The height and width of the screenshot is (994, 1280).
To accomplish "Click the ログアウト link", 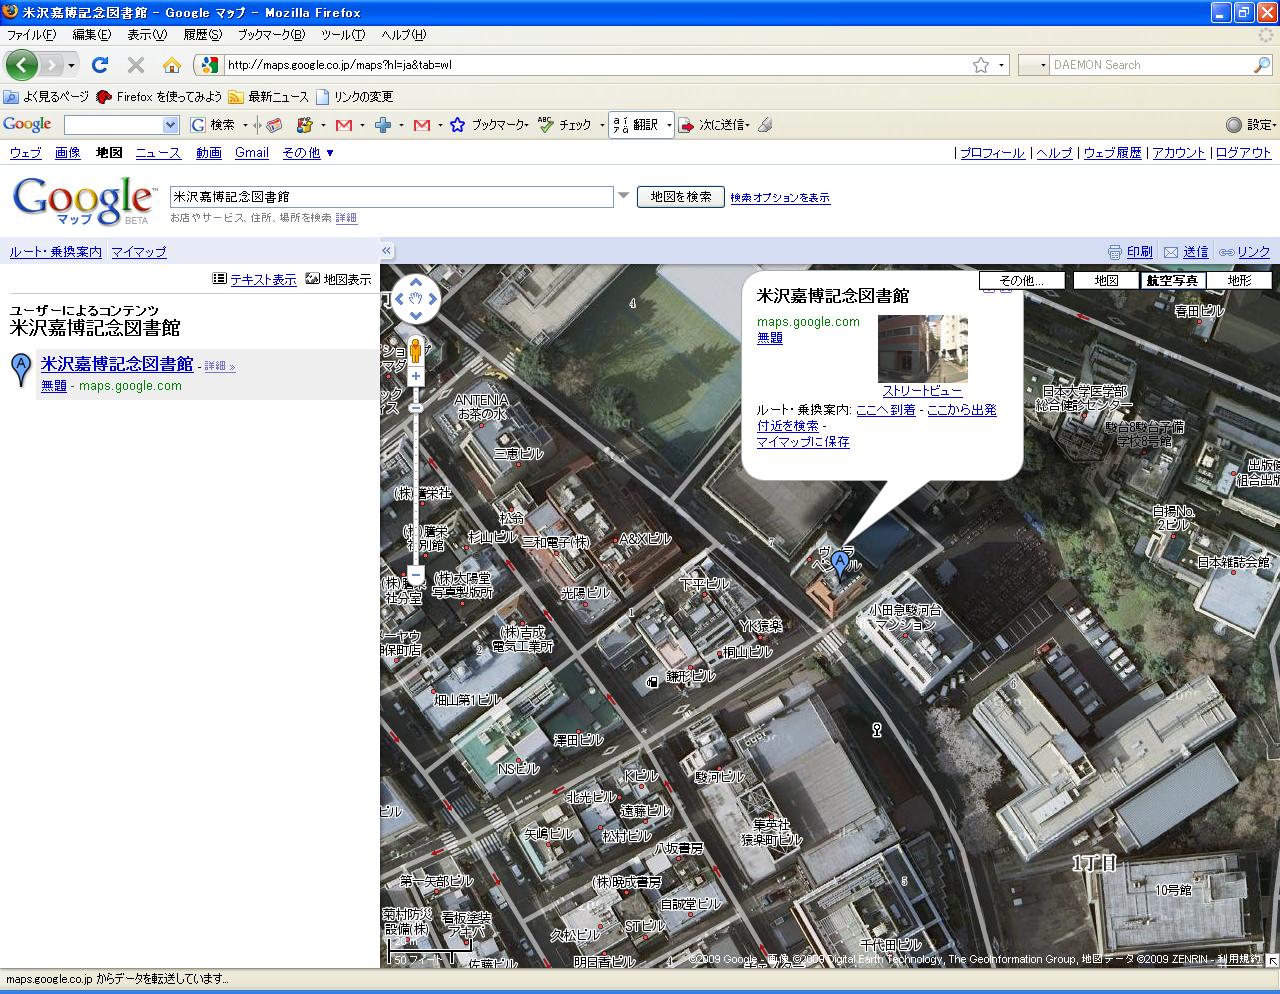I will coord(1244,153).
